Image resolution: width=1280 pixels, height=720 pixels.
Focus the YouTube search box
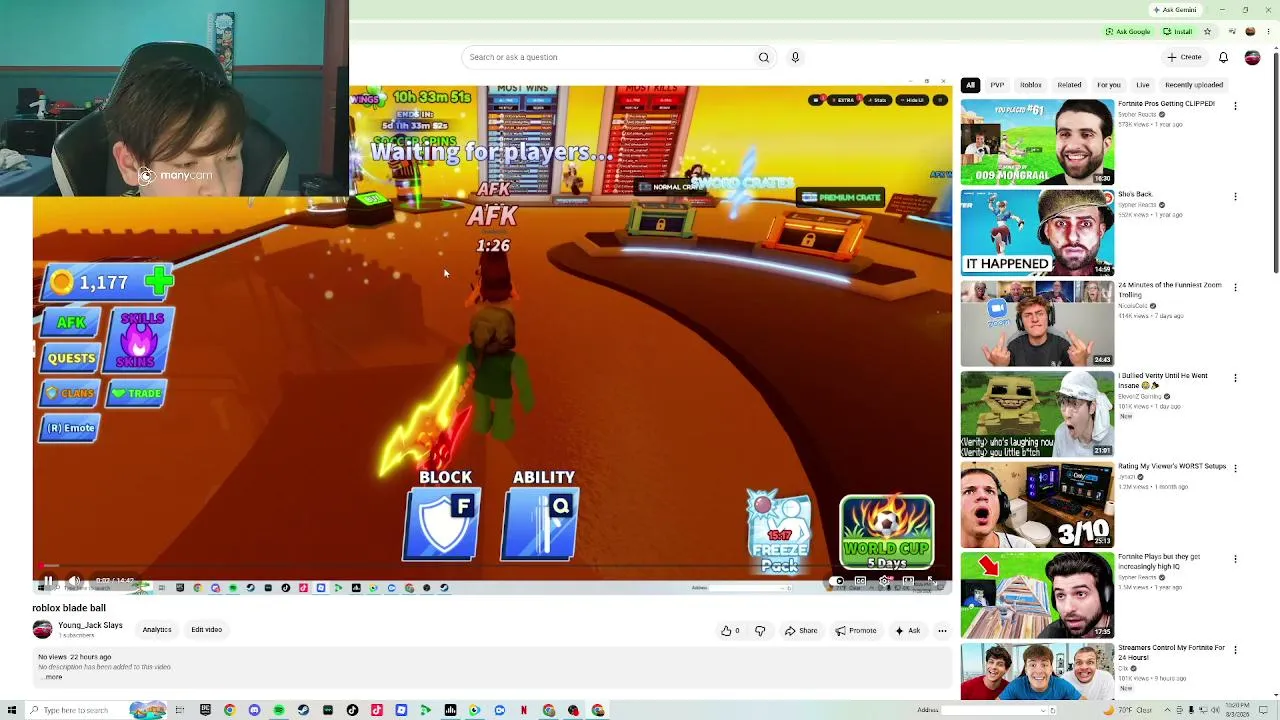pos(610,57)
